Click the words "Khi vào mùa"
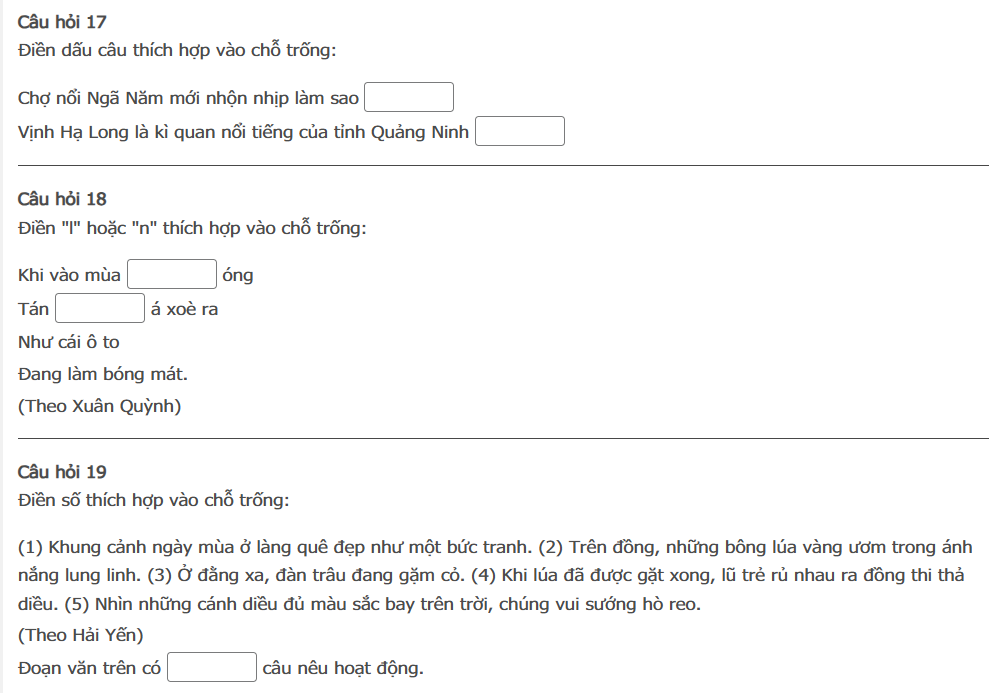This screenshot has width=999, height=693. point(69,275)
